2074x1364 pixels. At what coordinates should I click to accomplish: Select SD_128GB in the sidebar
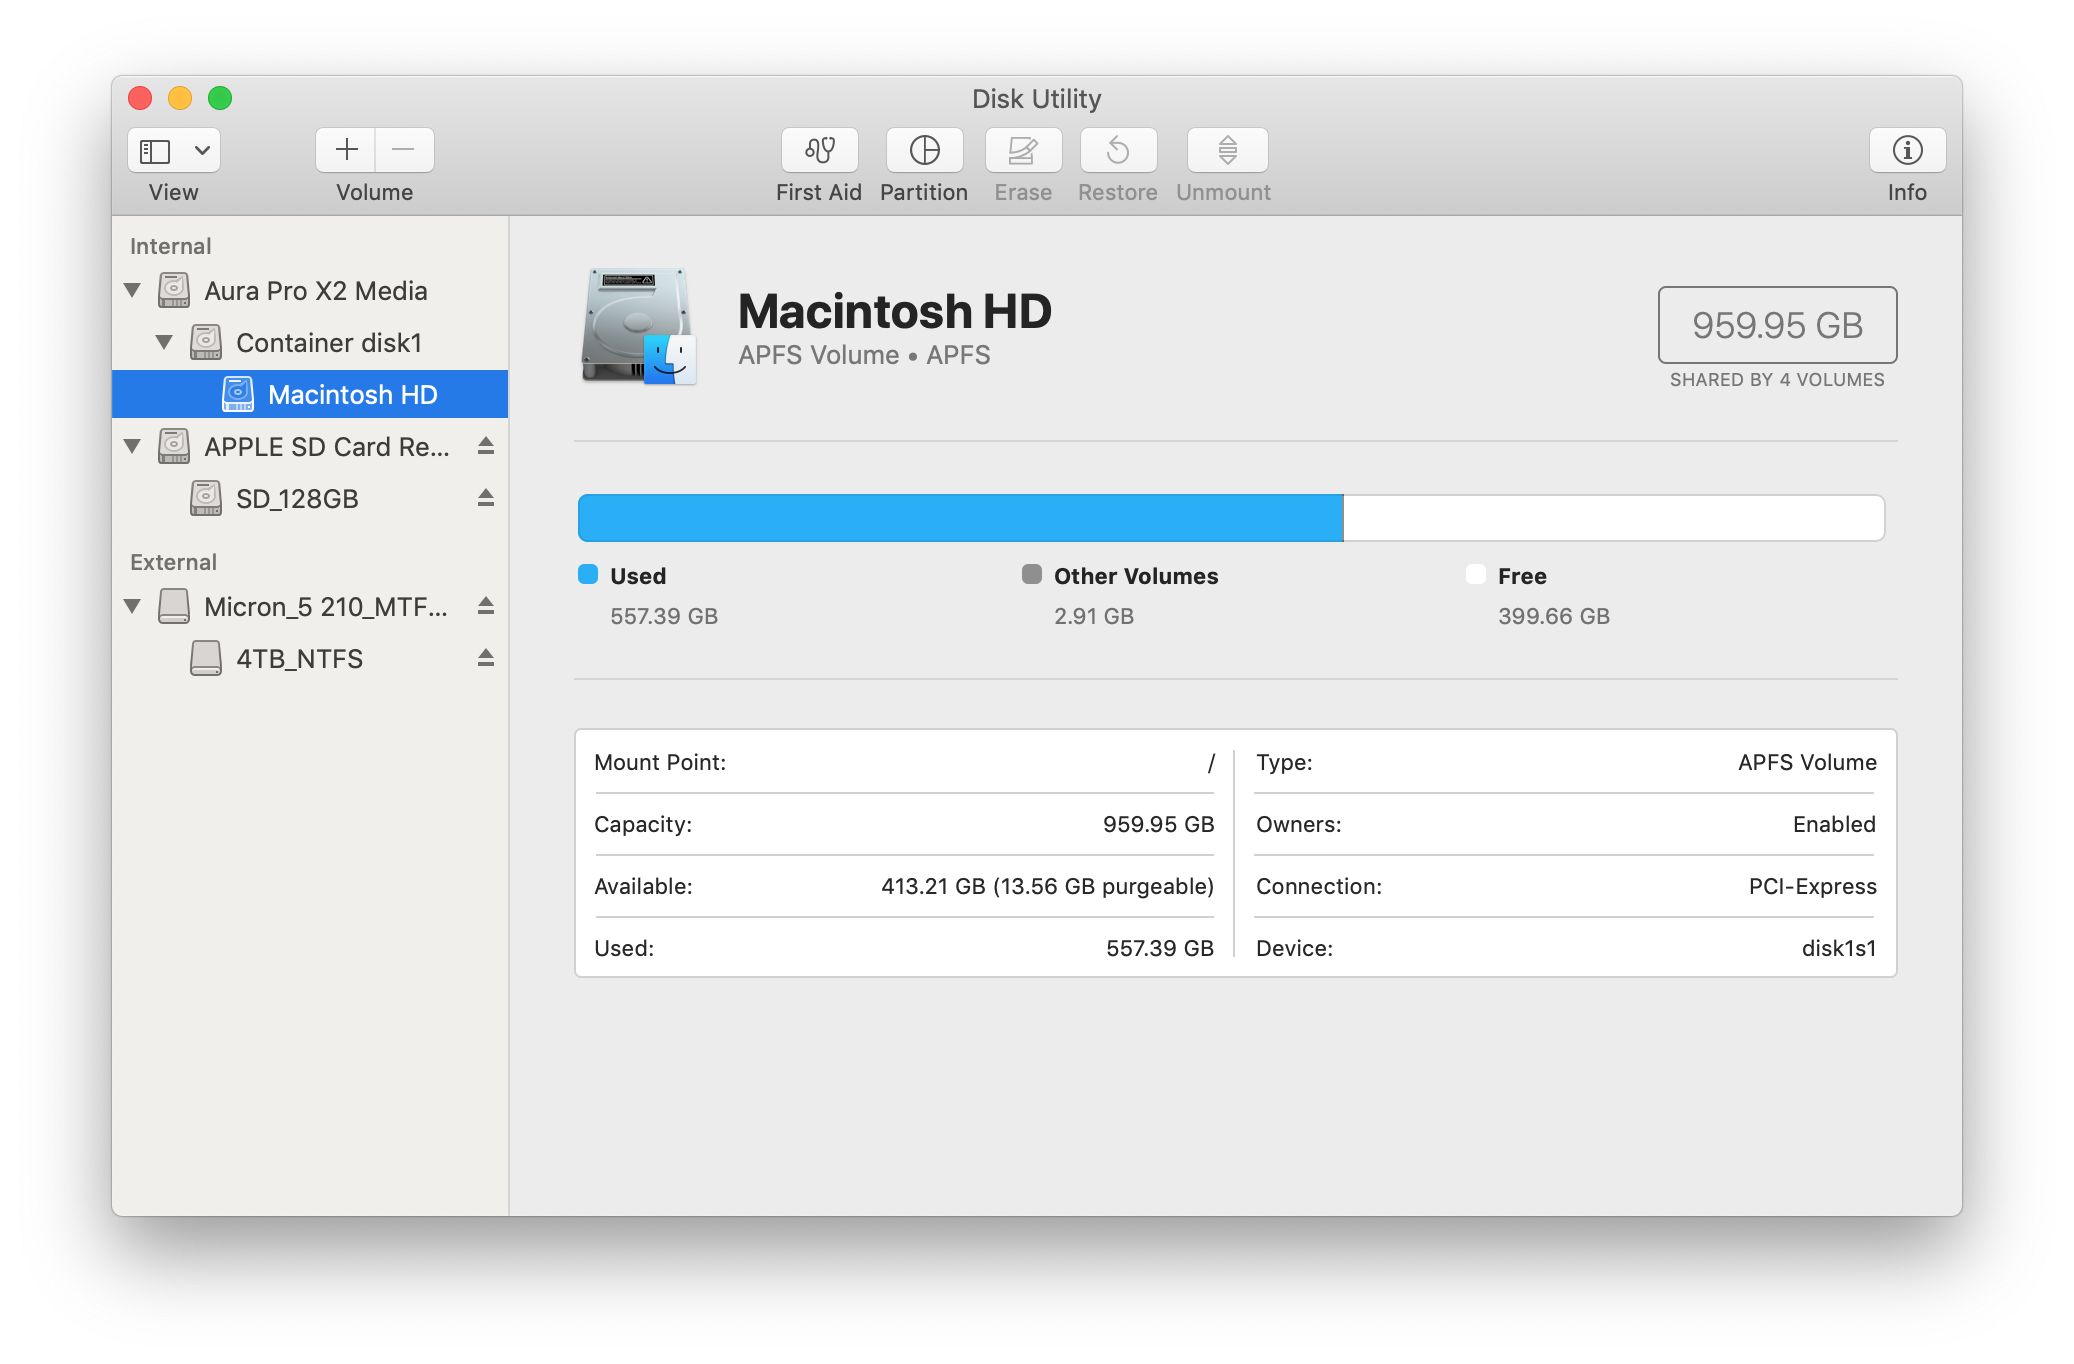[x=297, y=498]
